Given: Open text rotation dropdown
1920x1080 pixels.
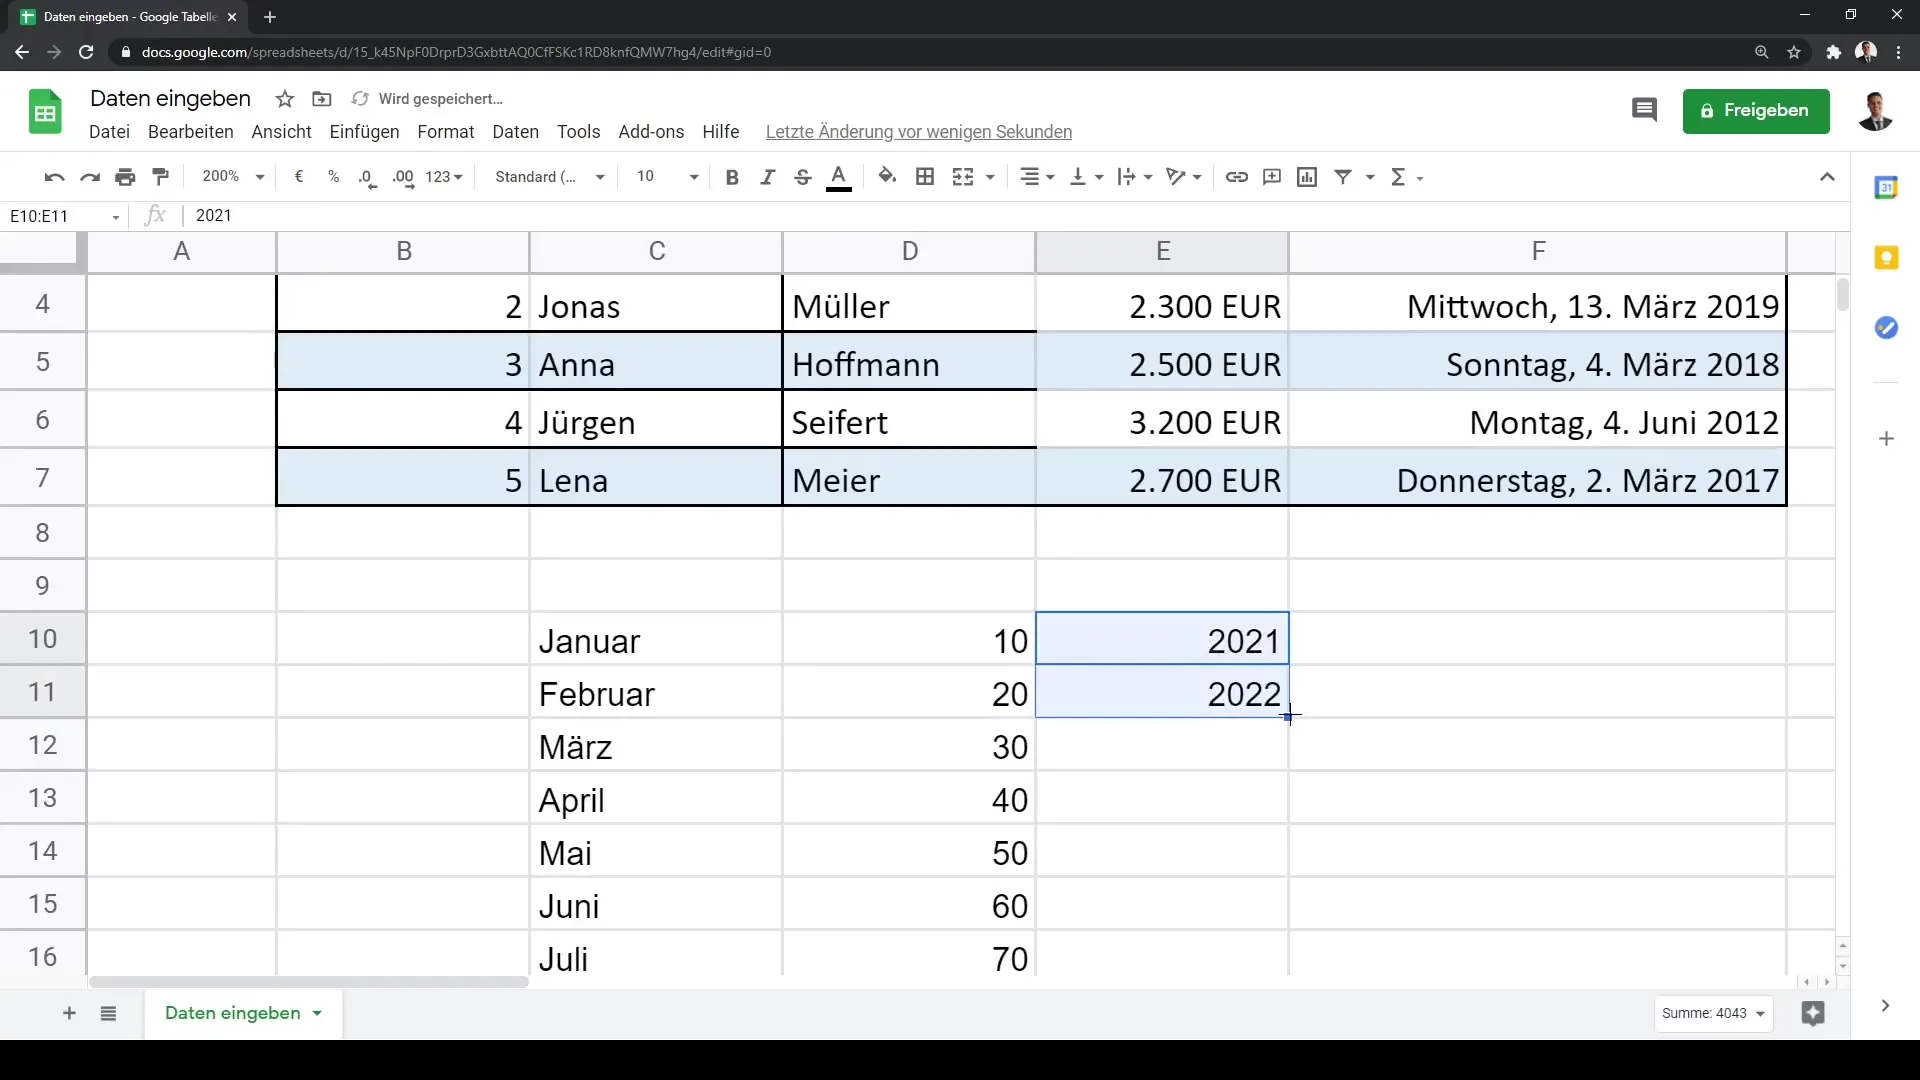Looking at the screenshot, I should pos(1184,177).
